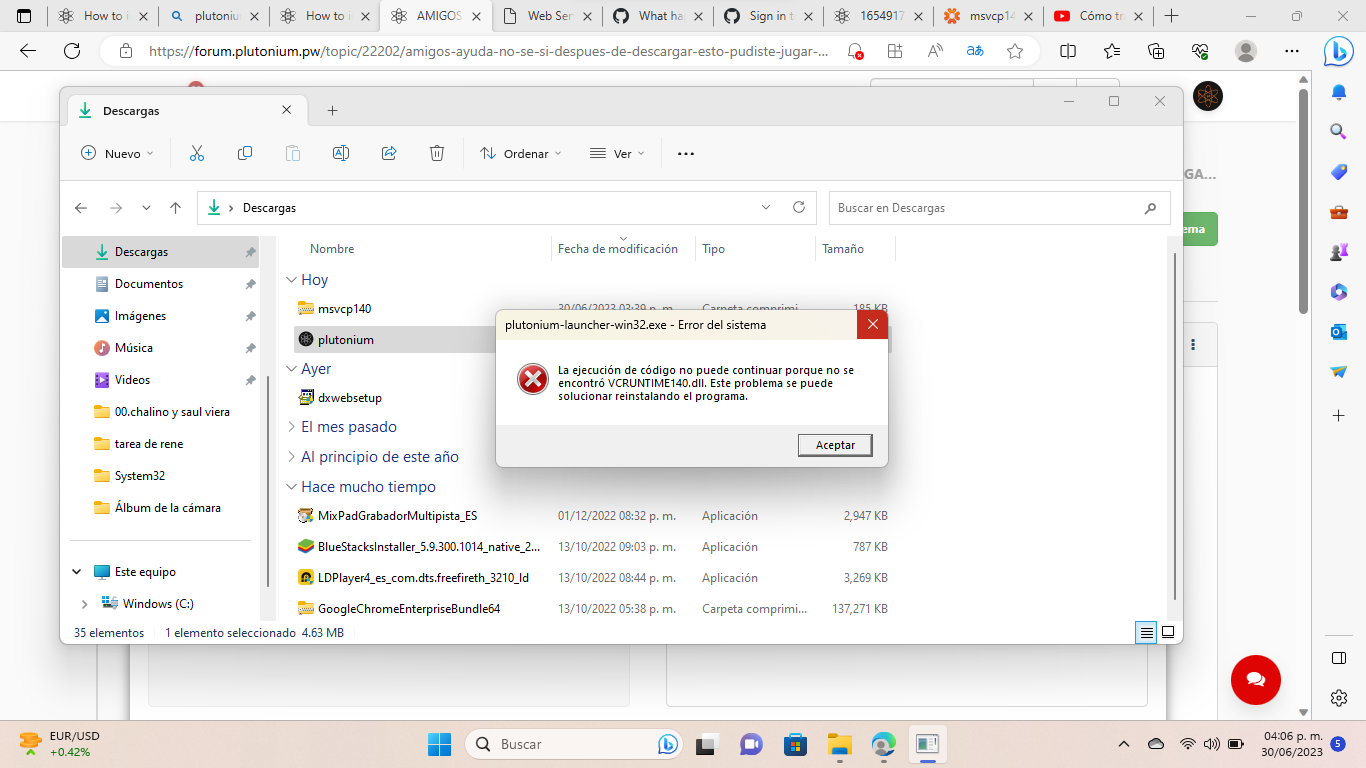Image resolution: width=1366 pixels, height=768 pixels.
Task: Add this page to Edge favorites star
Action: 1015,51
